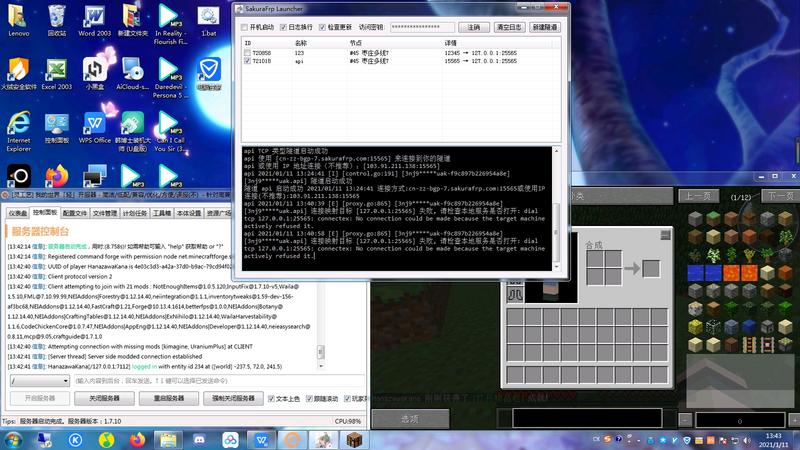Screen dimensions: 800x450
Task: Open the Recycle Bin desktop icon
Action: [57, 20]
